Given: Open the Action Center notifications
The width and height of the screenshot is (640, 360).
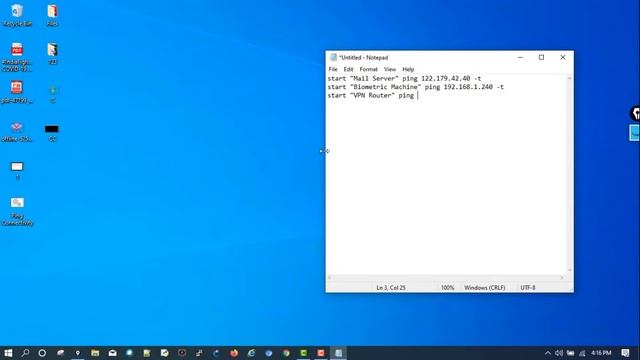Looking at the screenshot, I should (x=625, y=353).
